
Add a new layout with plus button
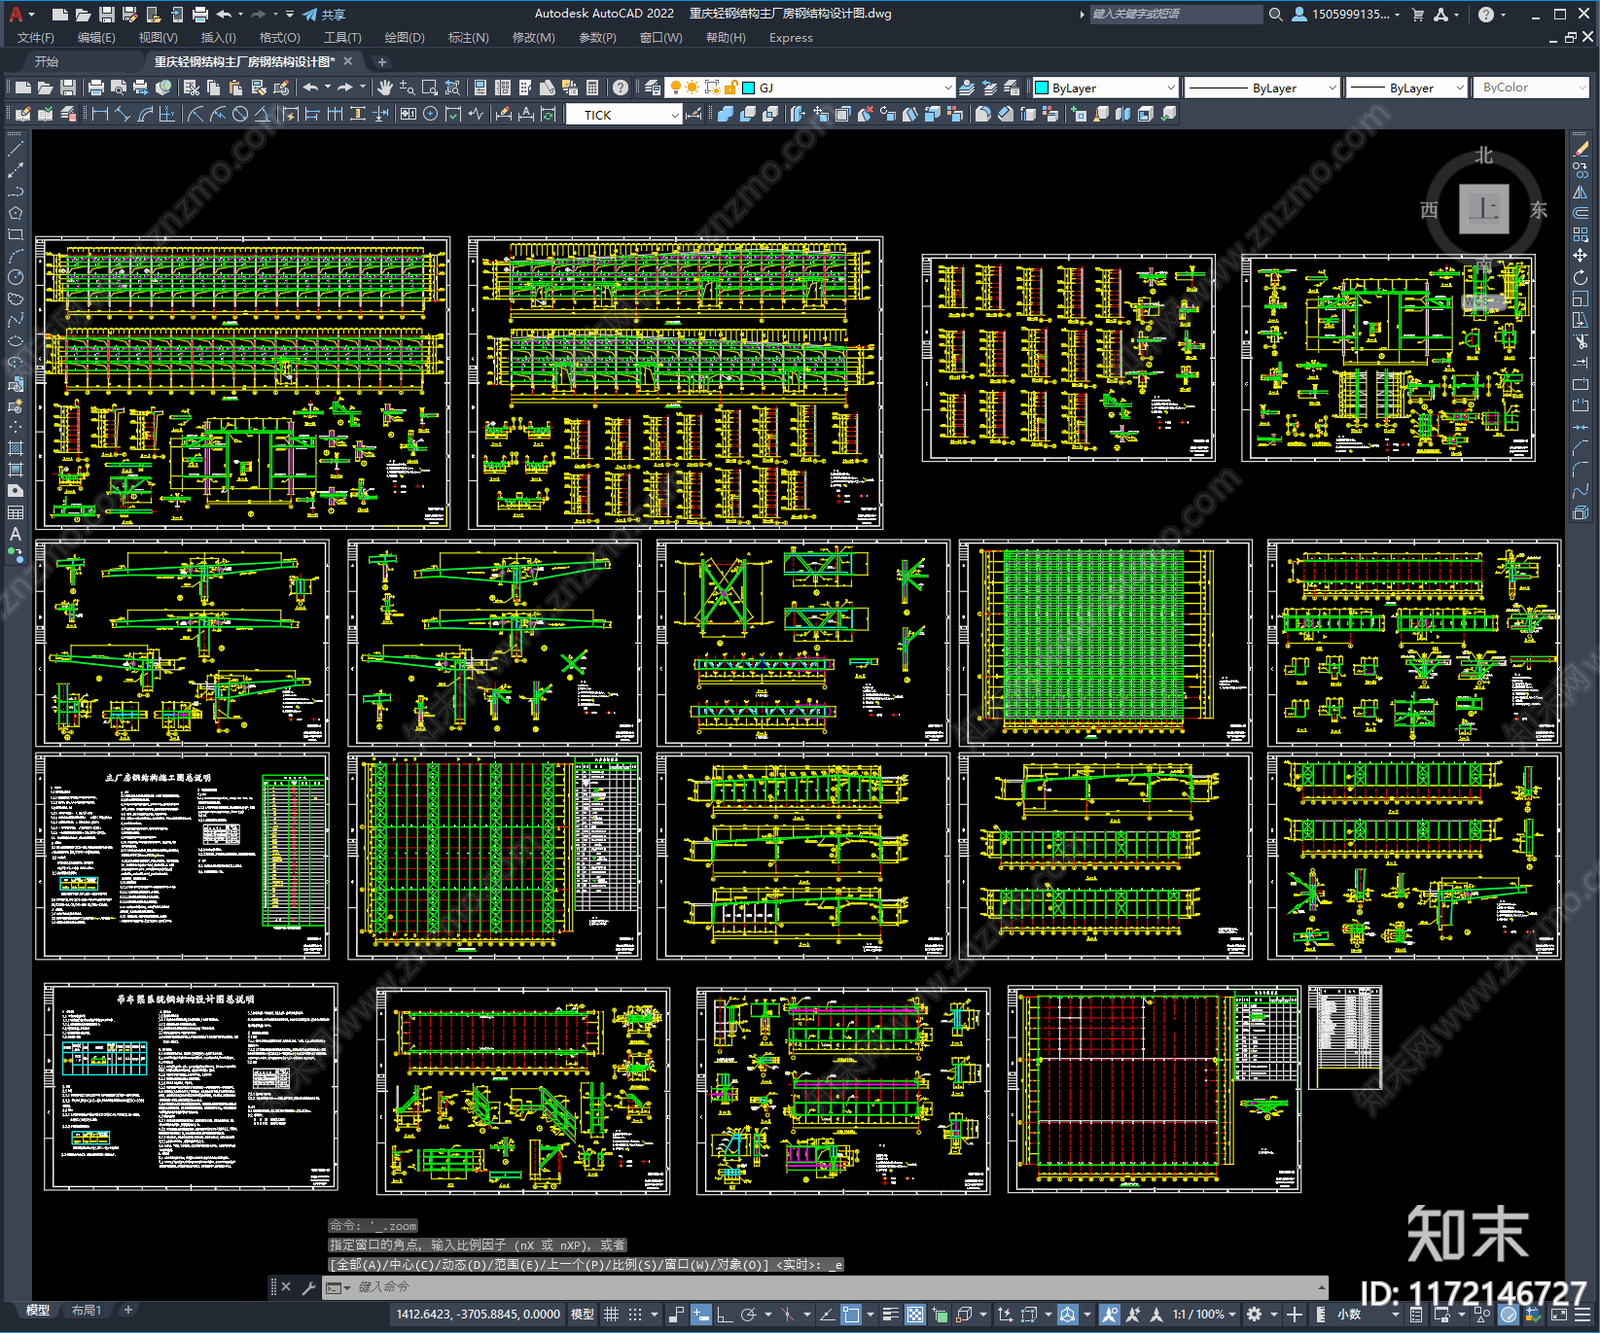click(127, 1310)
